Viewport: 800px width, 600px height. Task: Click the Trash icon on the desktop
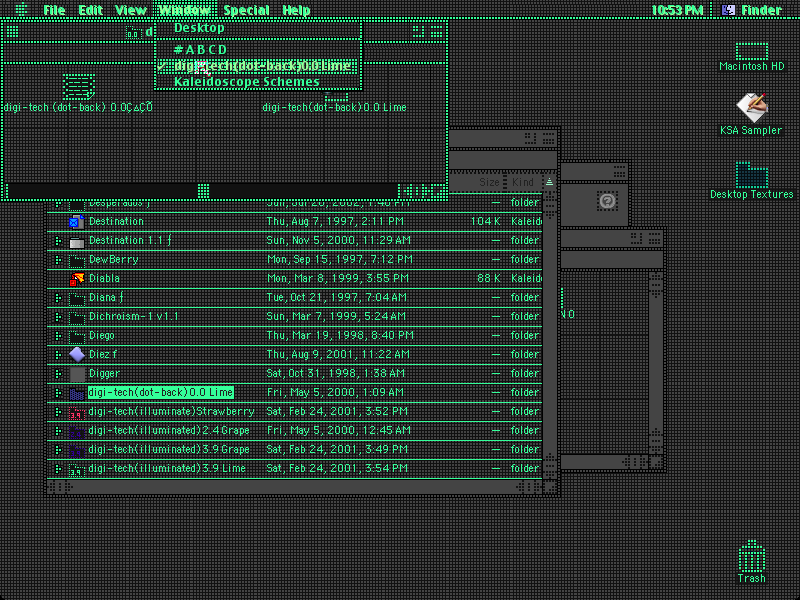(x=752, y=556)
